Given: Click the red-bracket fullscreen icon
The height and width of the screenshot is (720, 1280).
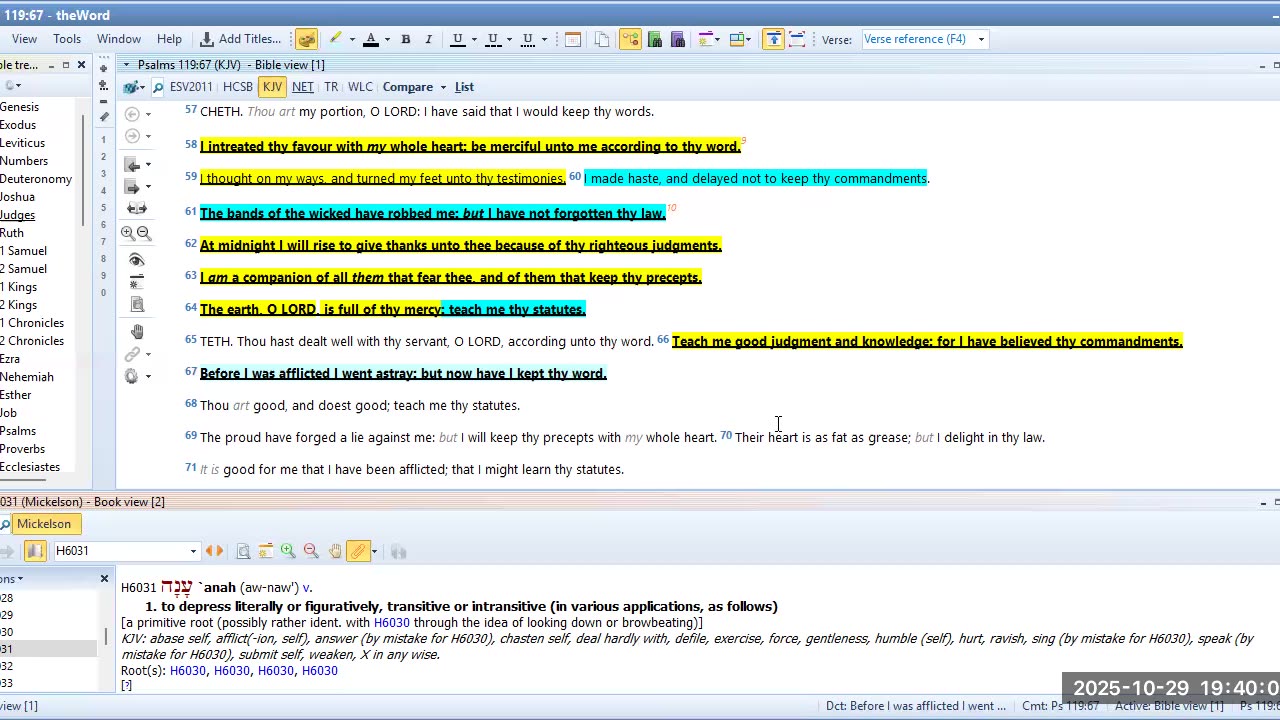Looking at the screenshot, I should (x=797, y=39).
